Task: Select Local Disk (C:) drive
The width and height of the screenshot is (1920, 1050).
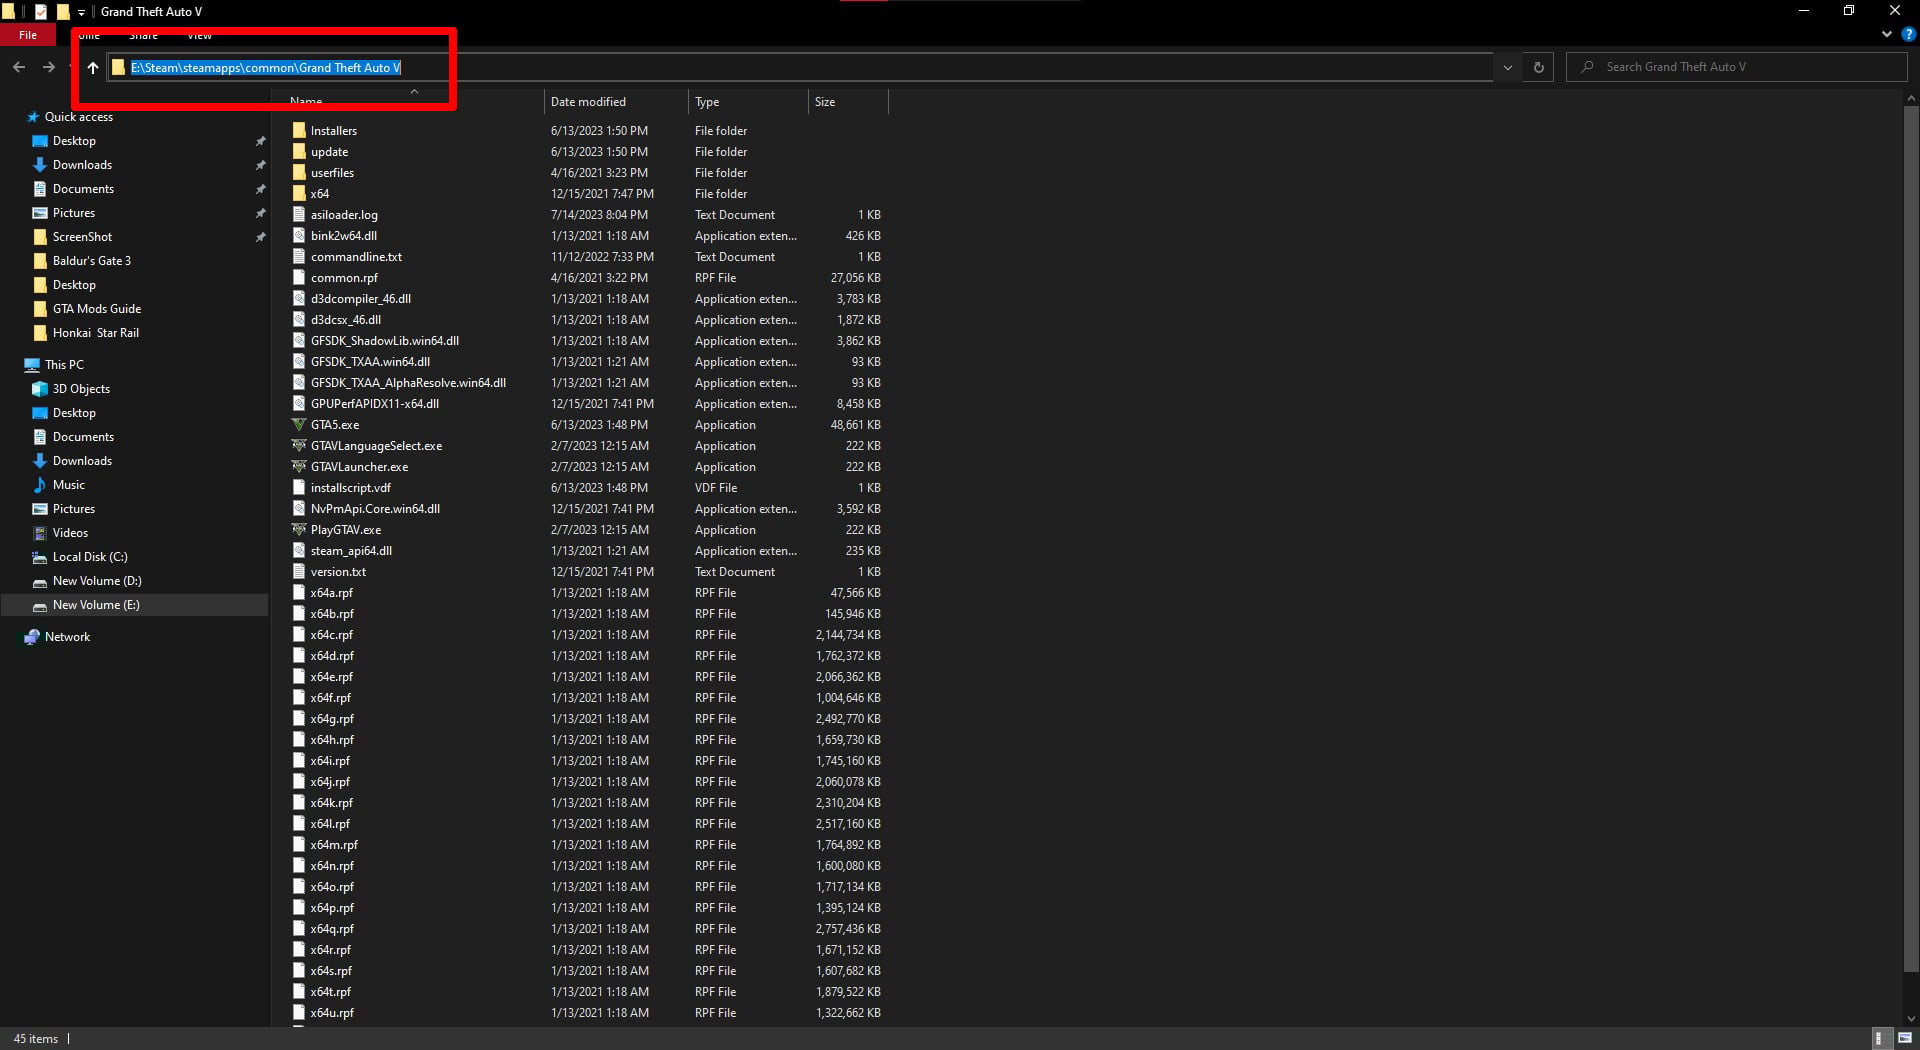Action: point(90,557)
